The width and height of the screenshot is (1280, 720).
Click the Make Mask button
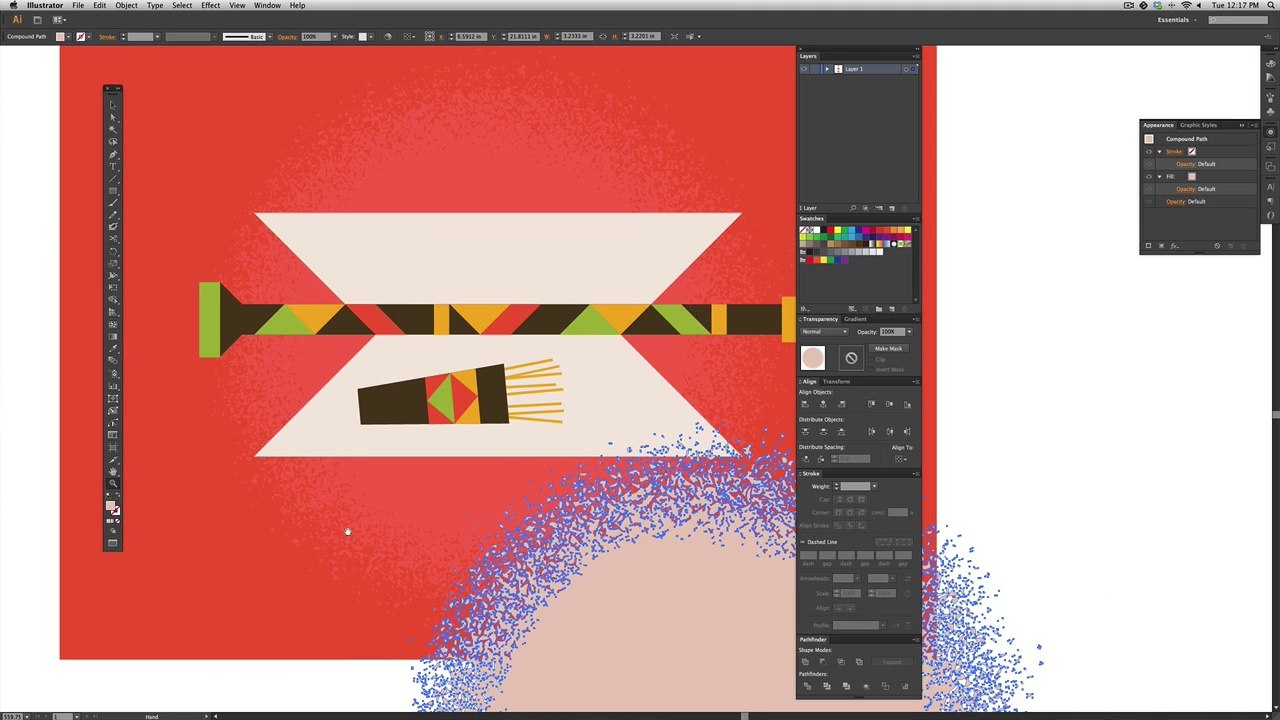point(888,349)
